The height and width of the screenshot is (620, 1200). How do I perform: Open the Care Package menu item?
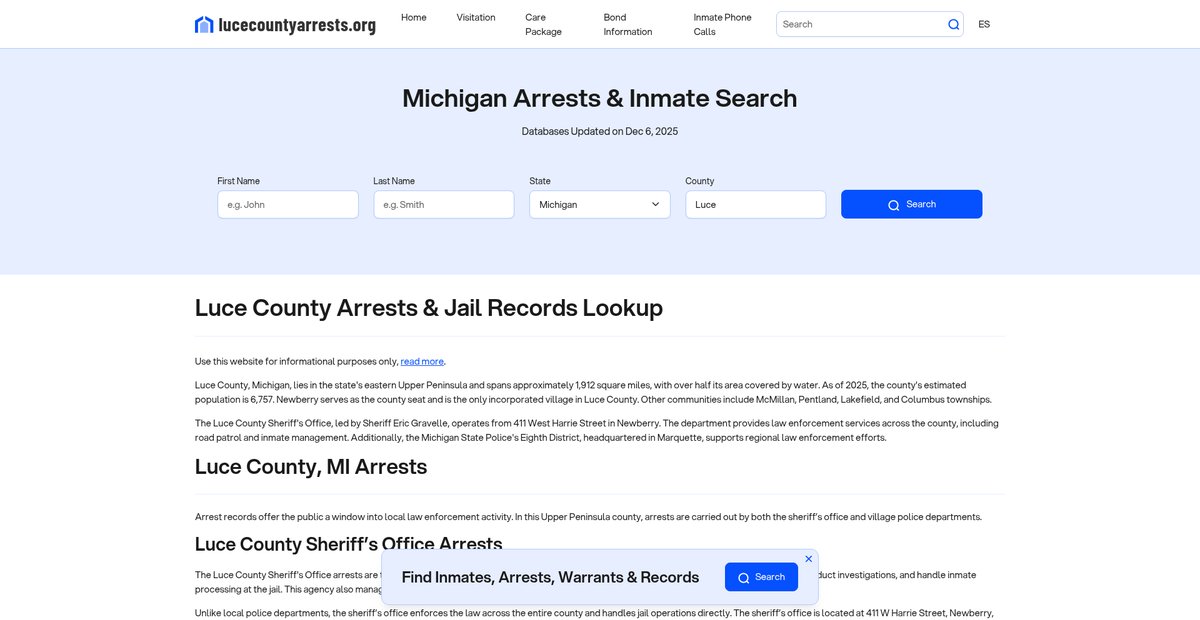click(x=544, y=24)
